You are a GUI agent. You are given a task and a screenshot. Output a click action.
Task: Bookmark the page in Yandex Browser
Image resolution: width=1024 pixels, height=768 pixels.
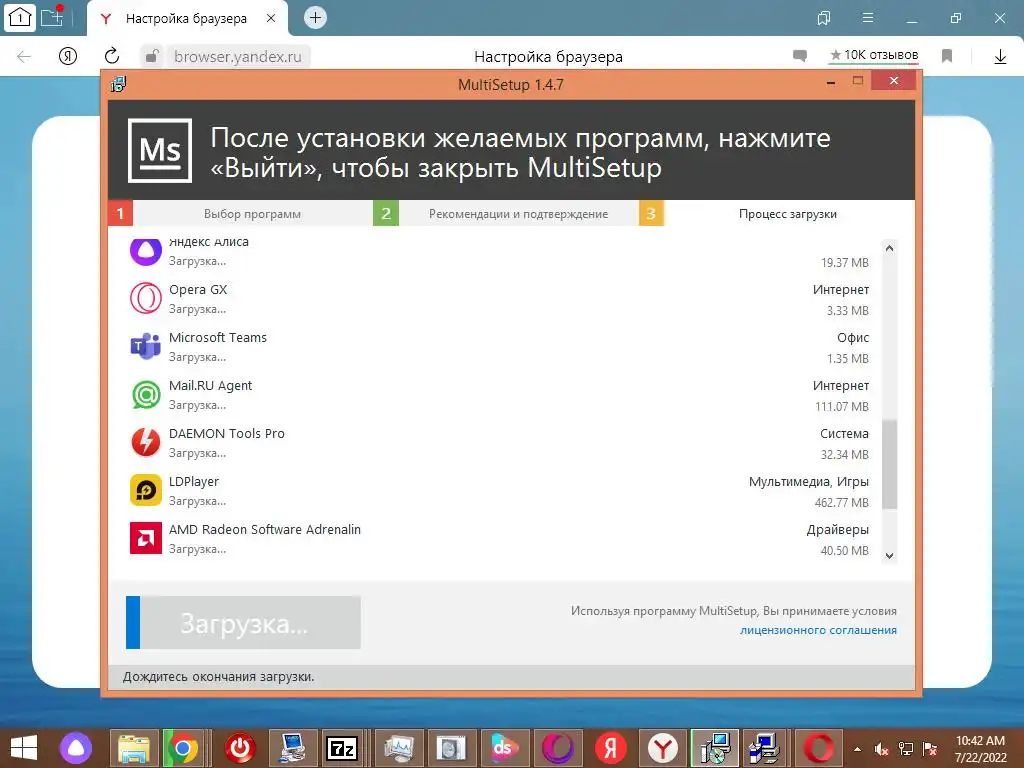(947, 56)
